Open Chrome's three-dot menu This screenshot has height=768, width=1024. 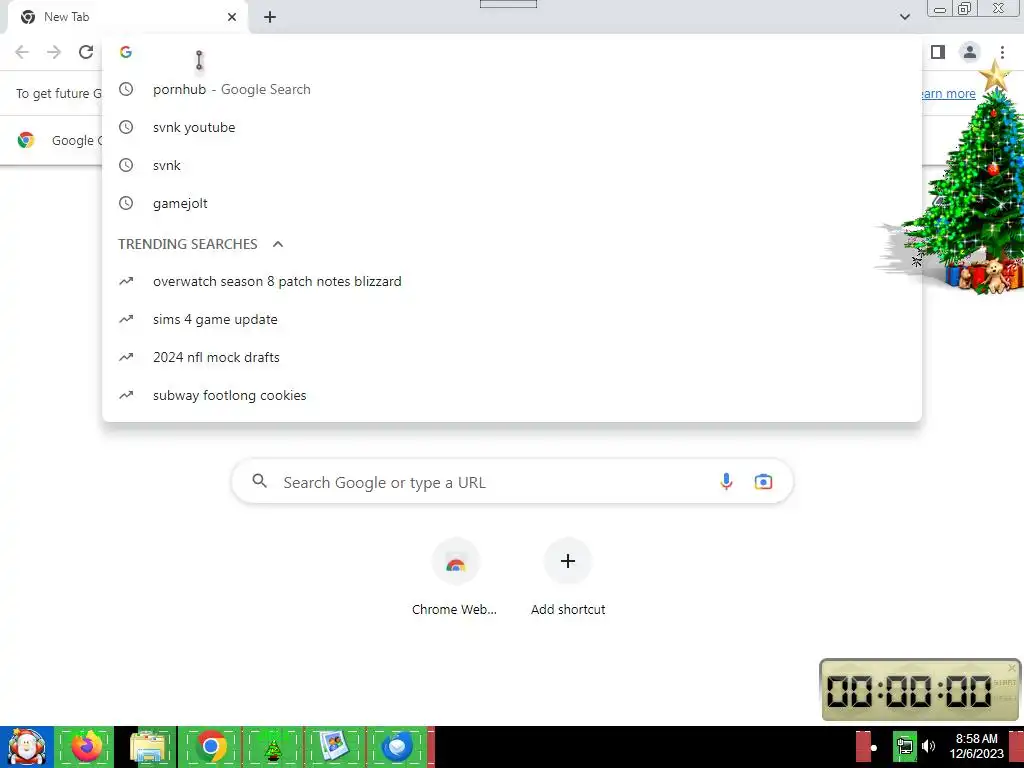tap(1002, 52)
